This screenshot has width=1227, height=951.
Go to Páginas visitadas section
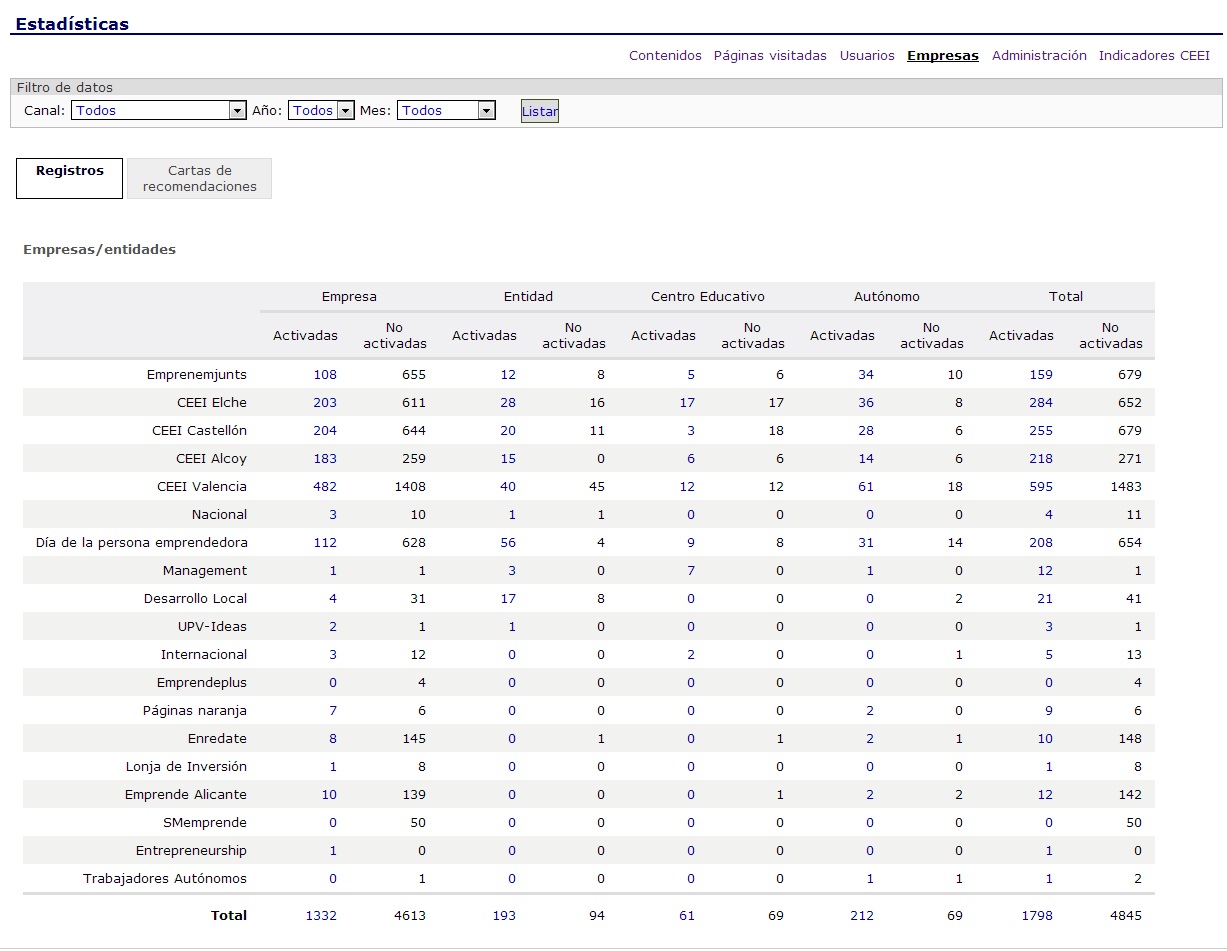tap(770, 56)
